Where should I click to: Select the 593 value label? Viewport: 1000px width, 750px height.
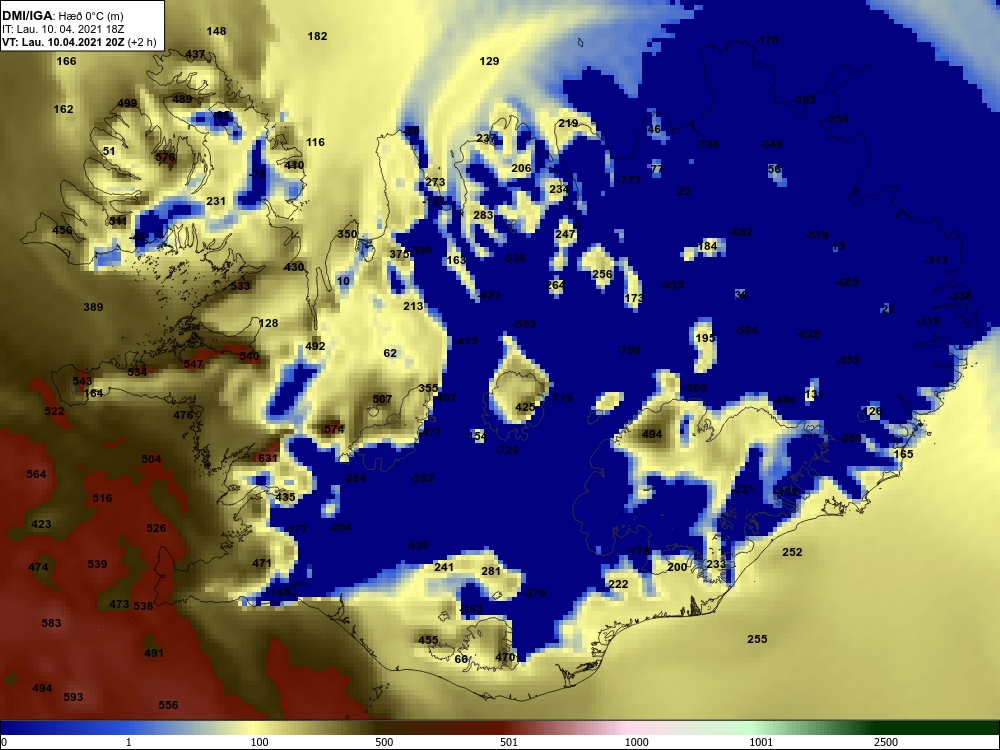point(73,697)
